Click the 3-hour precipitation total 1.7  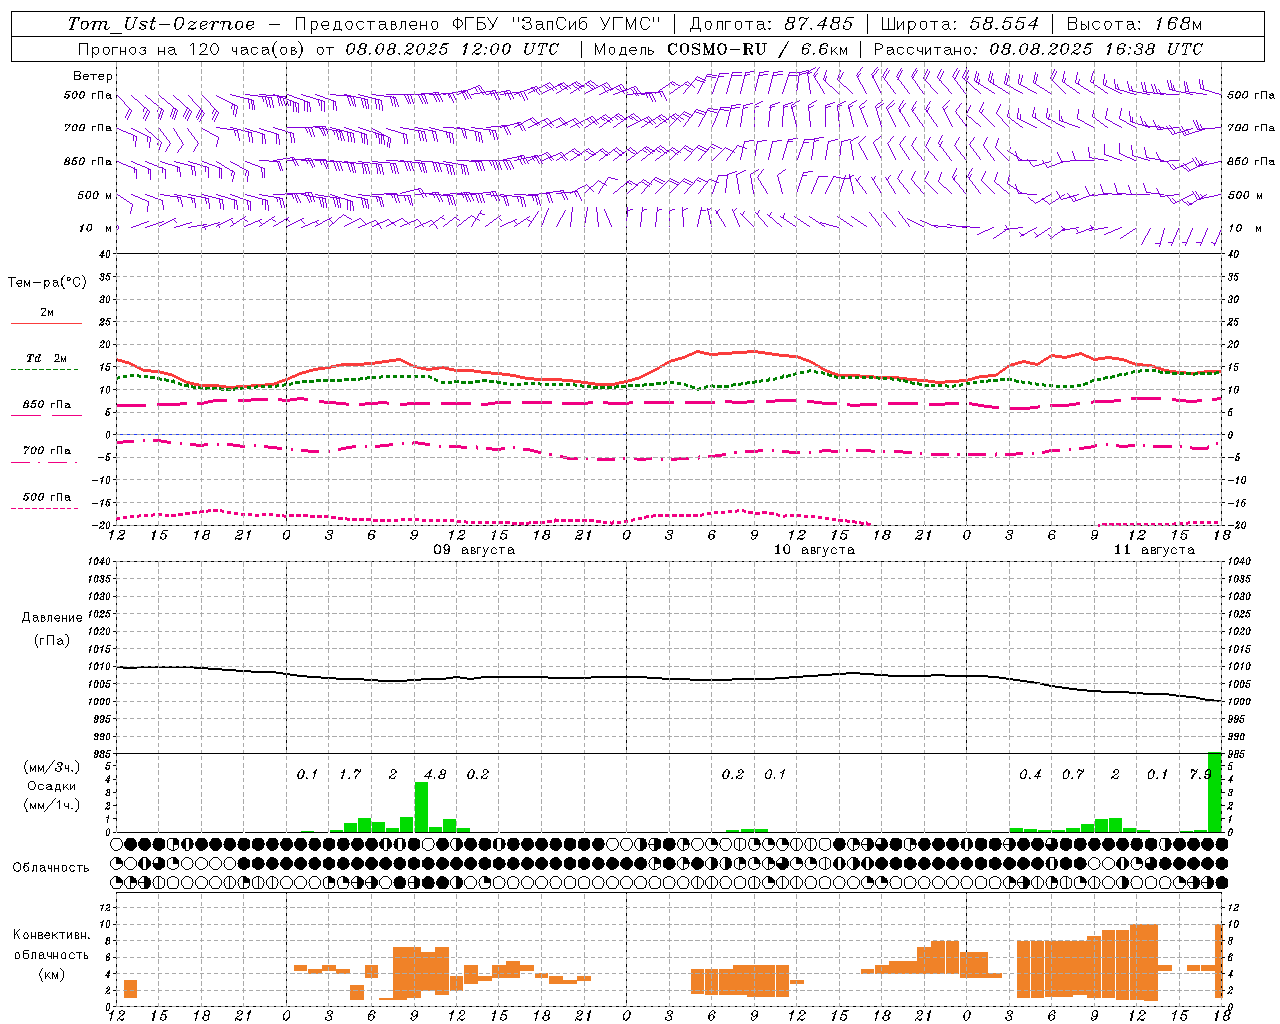(350, 774)
